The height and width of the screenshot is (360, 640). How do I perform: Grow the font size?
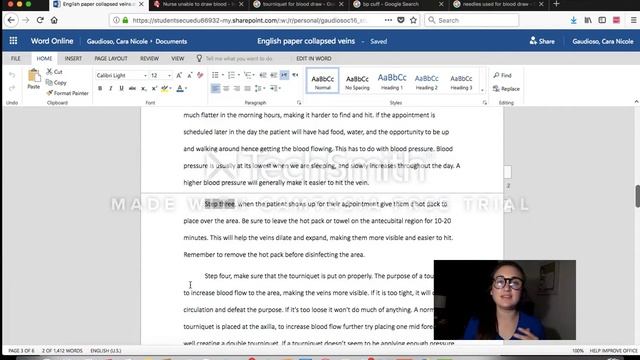coord(179,75)
